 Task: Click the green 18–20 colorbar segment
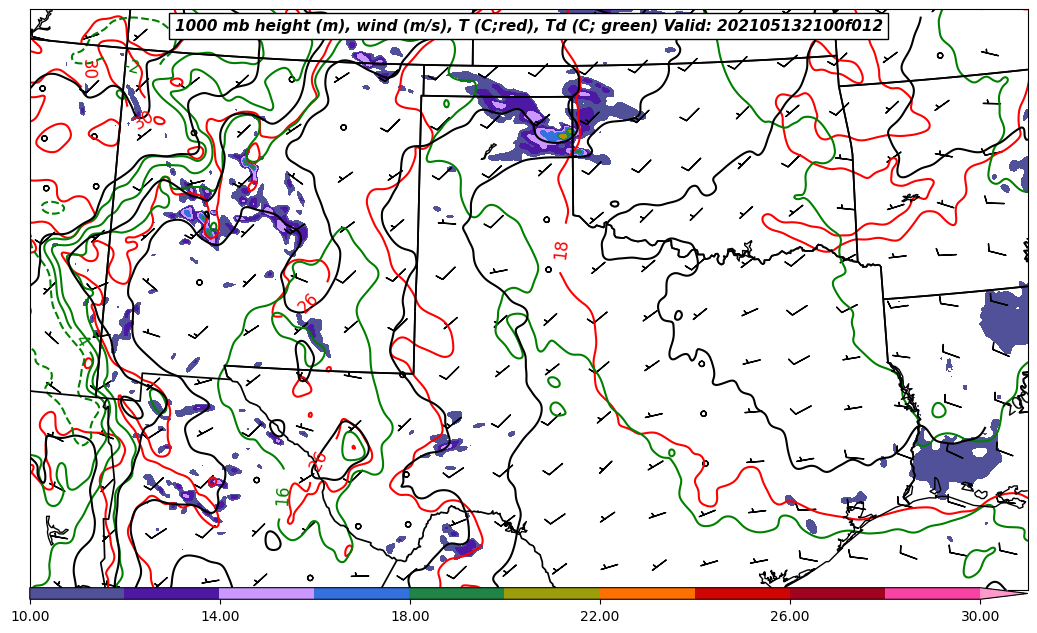[x=456, y=593]
